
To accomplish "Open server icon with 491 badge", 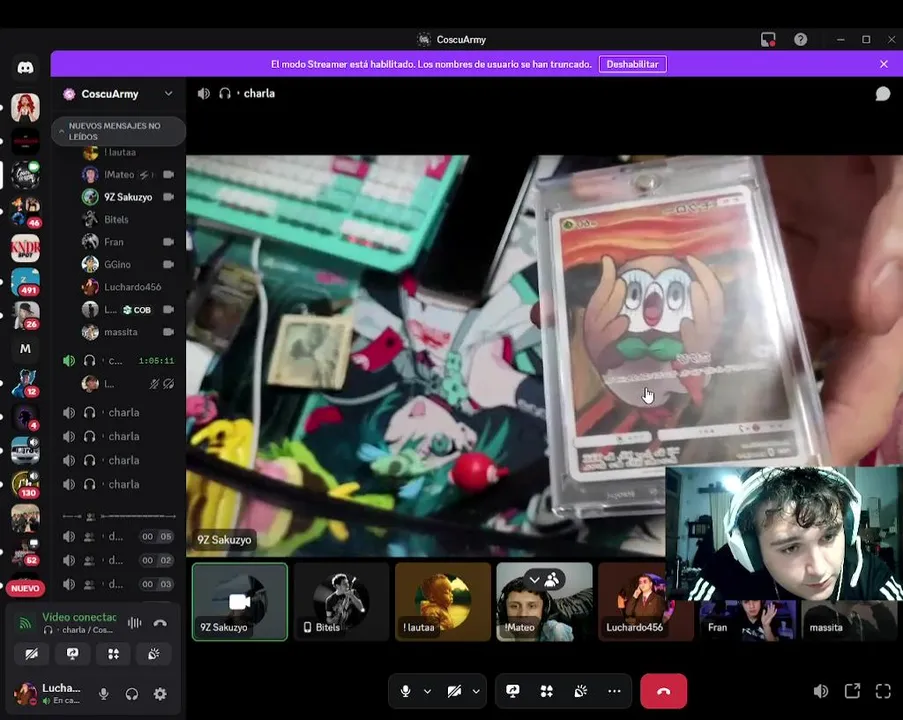I will [x=25, y=282].
